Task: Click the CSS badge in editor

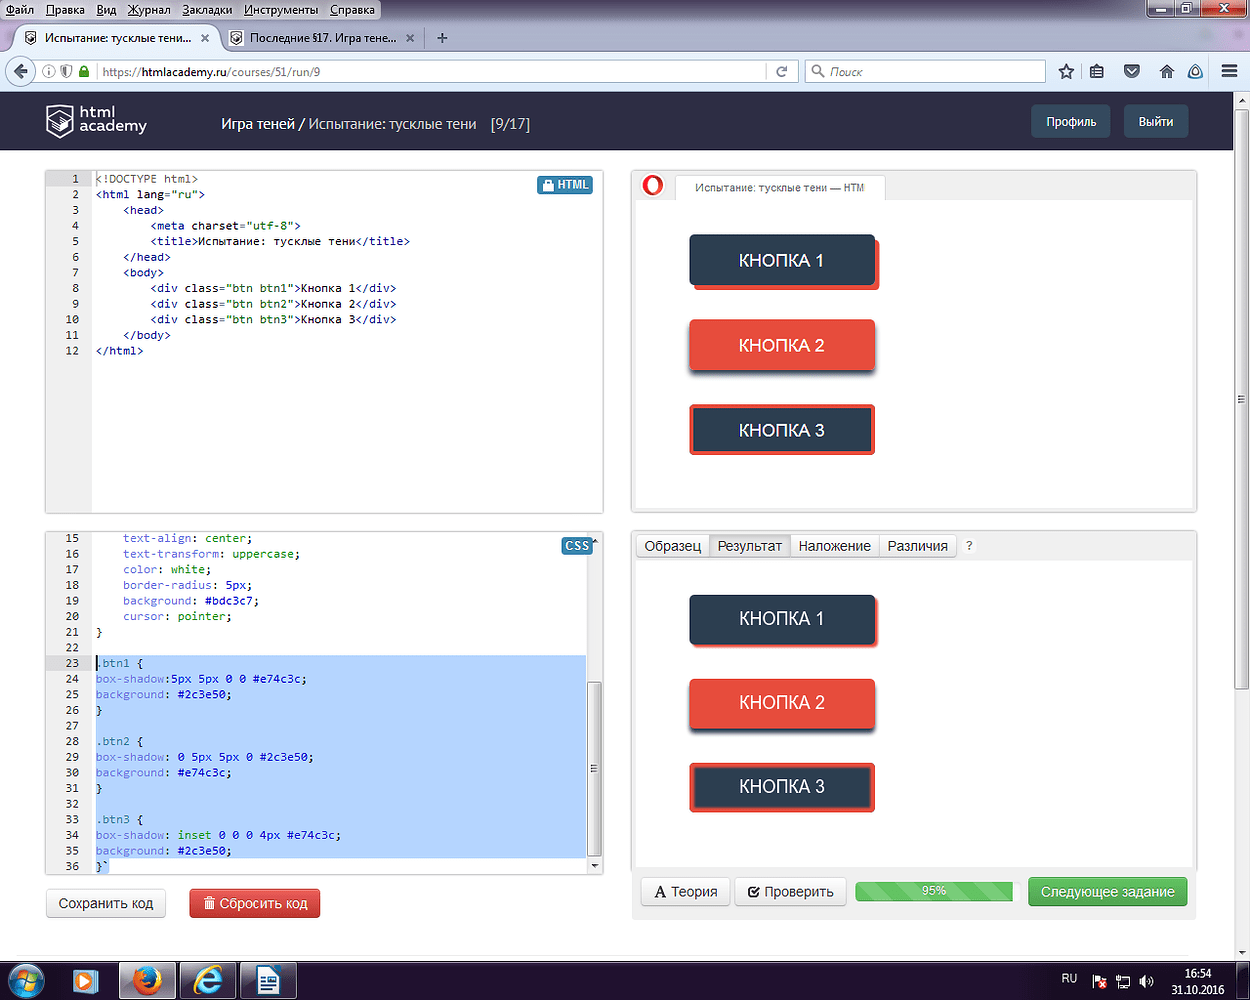Action: coord(577,546)
